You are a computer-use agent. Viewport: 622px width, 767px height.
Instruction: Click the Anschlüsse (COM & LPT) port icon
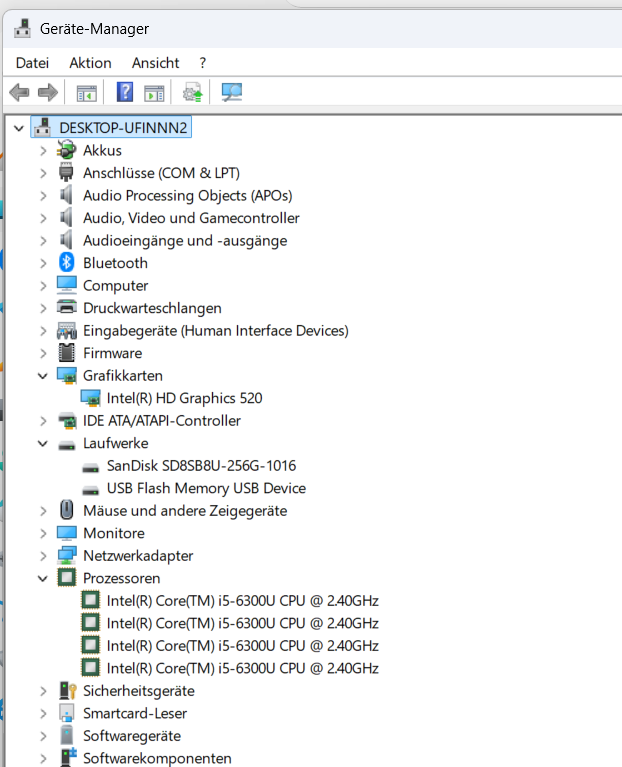(67, 173)
